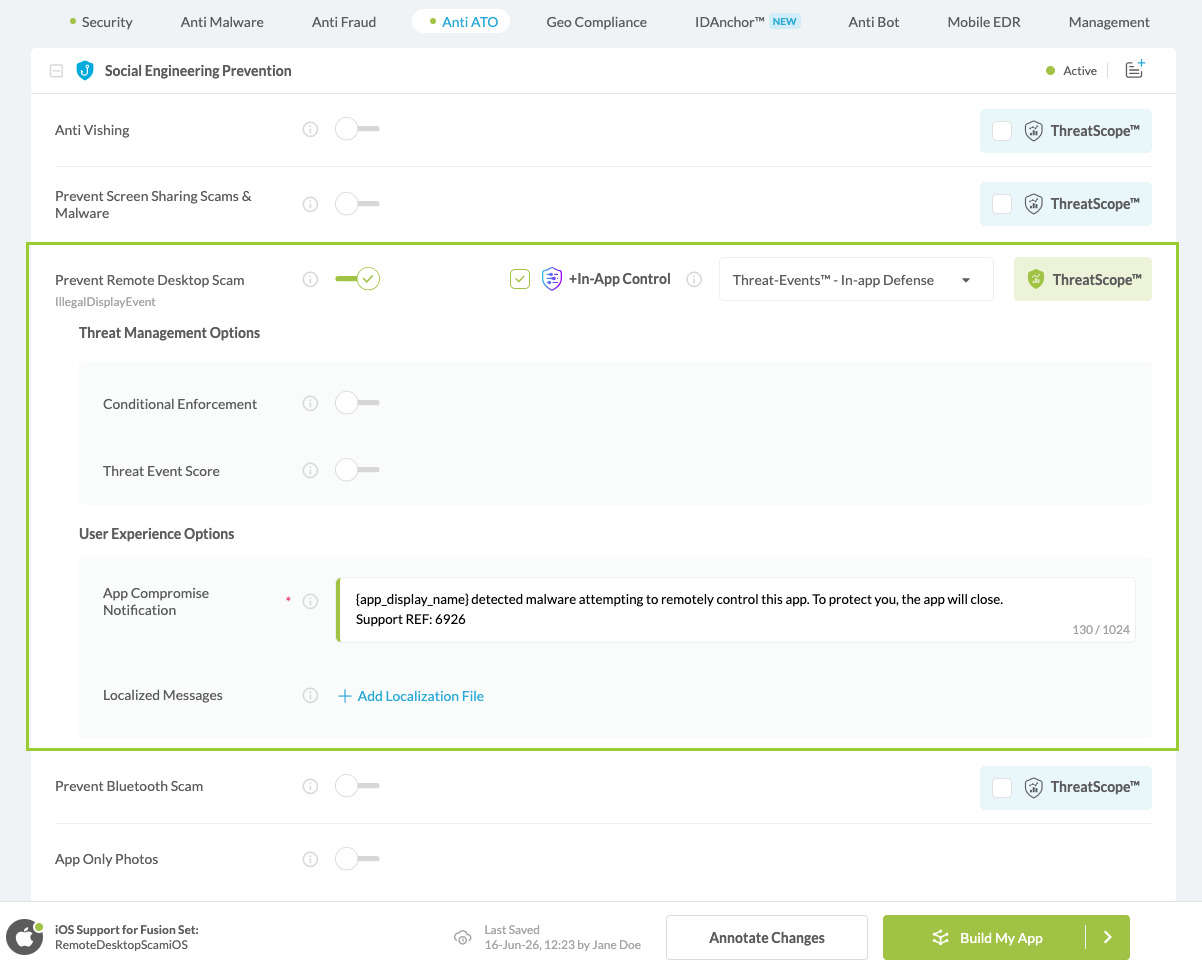Check ThreatScope box for Prevent Bluetooth Scam
Image resolution: width=1202 pixels, height=968 pixels.
(1002, 788)
